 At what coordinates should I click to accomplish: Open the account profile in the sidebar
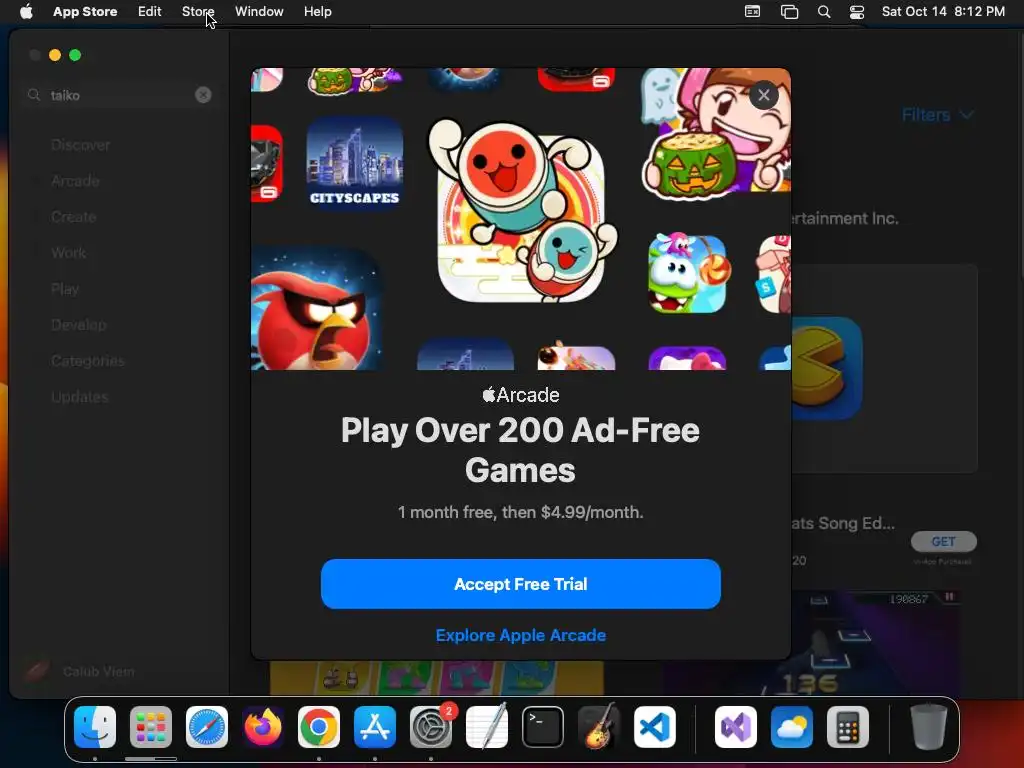pos(78,671)
